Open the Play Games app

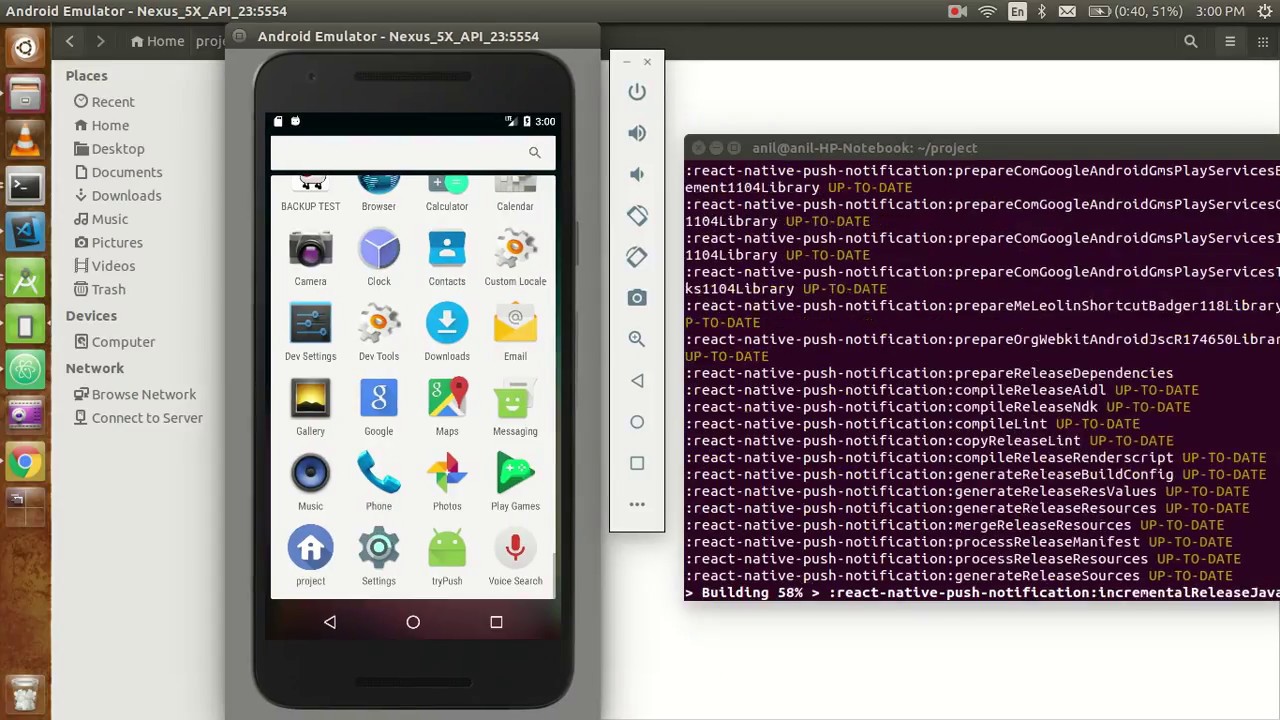click(515, 480)
